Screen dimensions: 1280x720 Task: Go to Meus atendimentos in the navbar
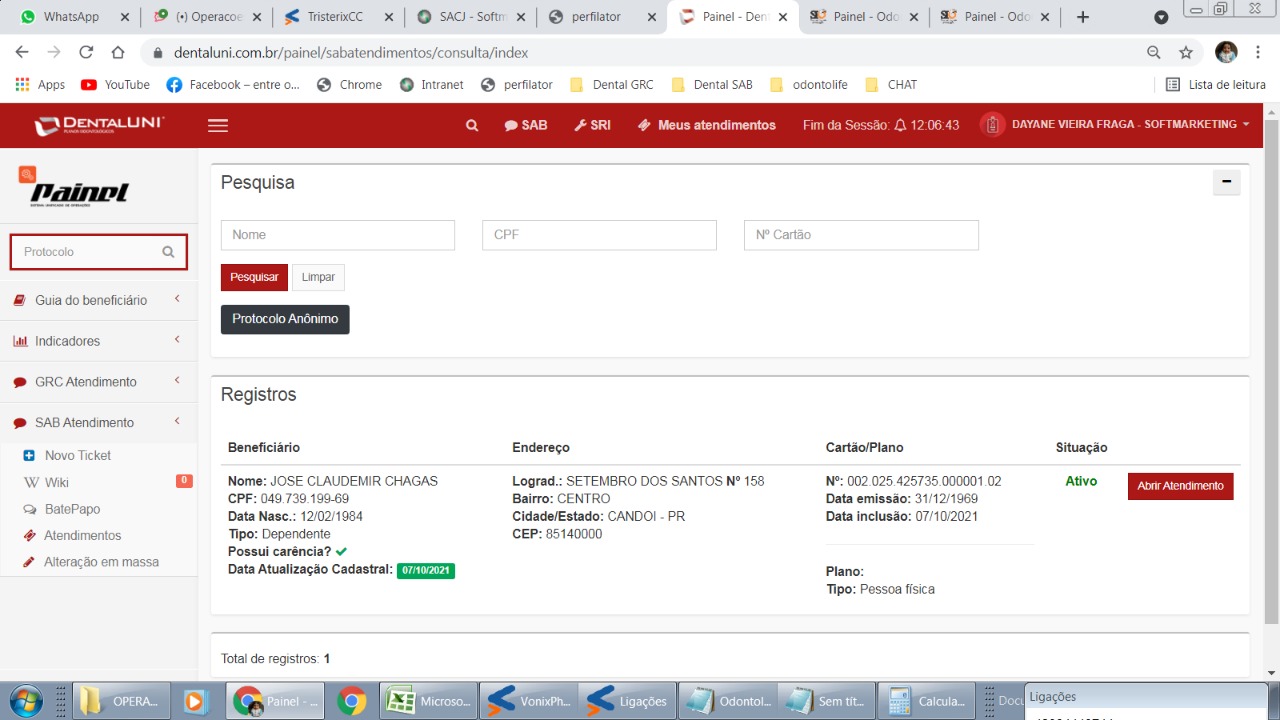coord(706,125)
